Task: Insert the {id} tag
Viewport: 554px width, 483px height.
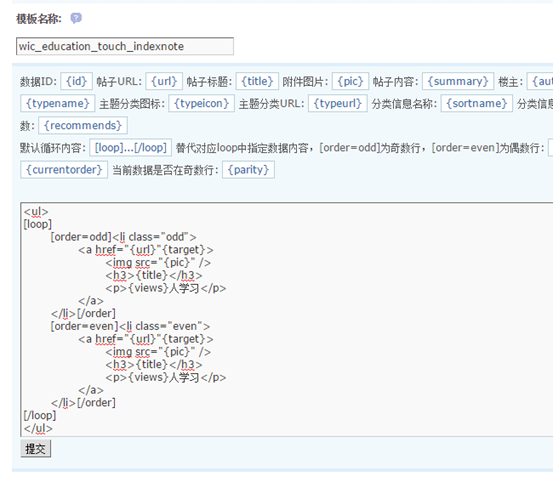Action: coord(76,81)
